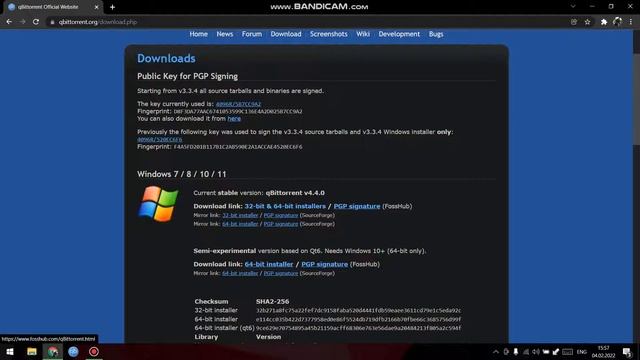Open stable version PGP signature (FossHub)
The height and width of the screenshot is (360, 640).
[357, 207]
